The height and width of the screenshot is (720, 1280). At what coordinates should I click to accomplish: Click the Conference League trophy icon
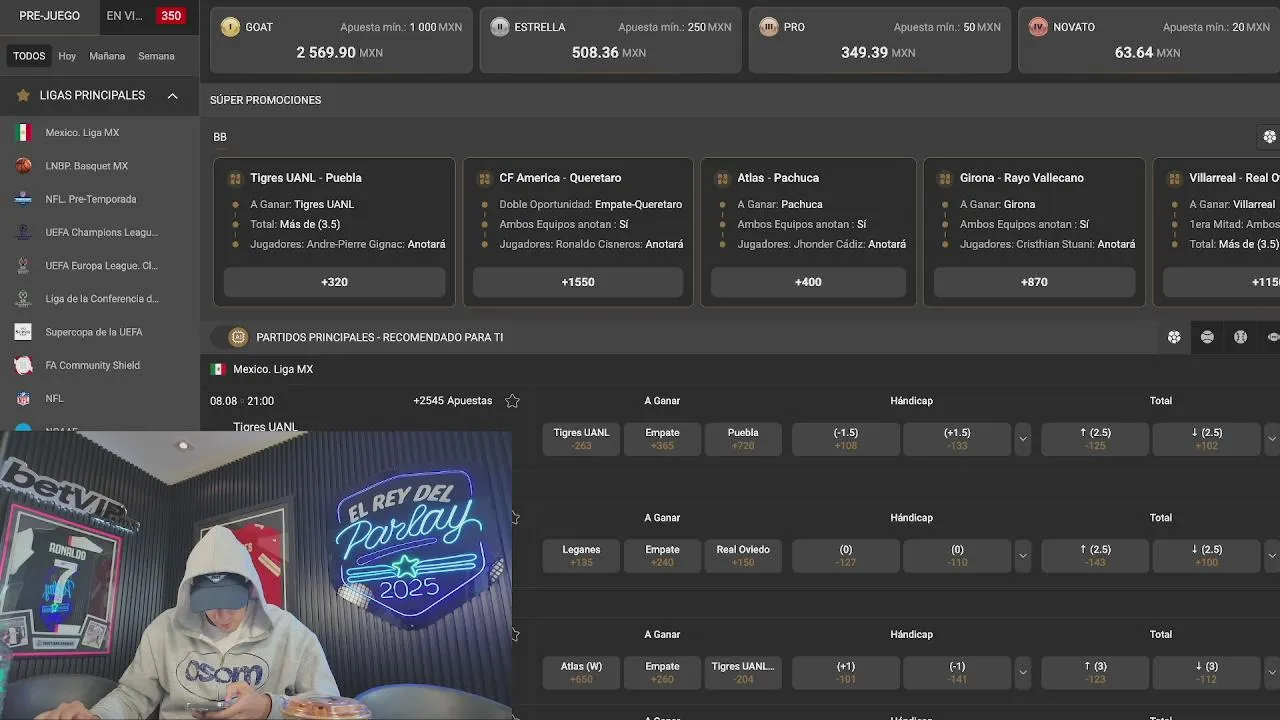coord(23,298)
